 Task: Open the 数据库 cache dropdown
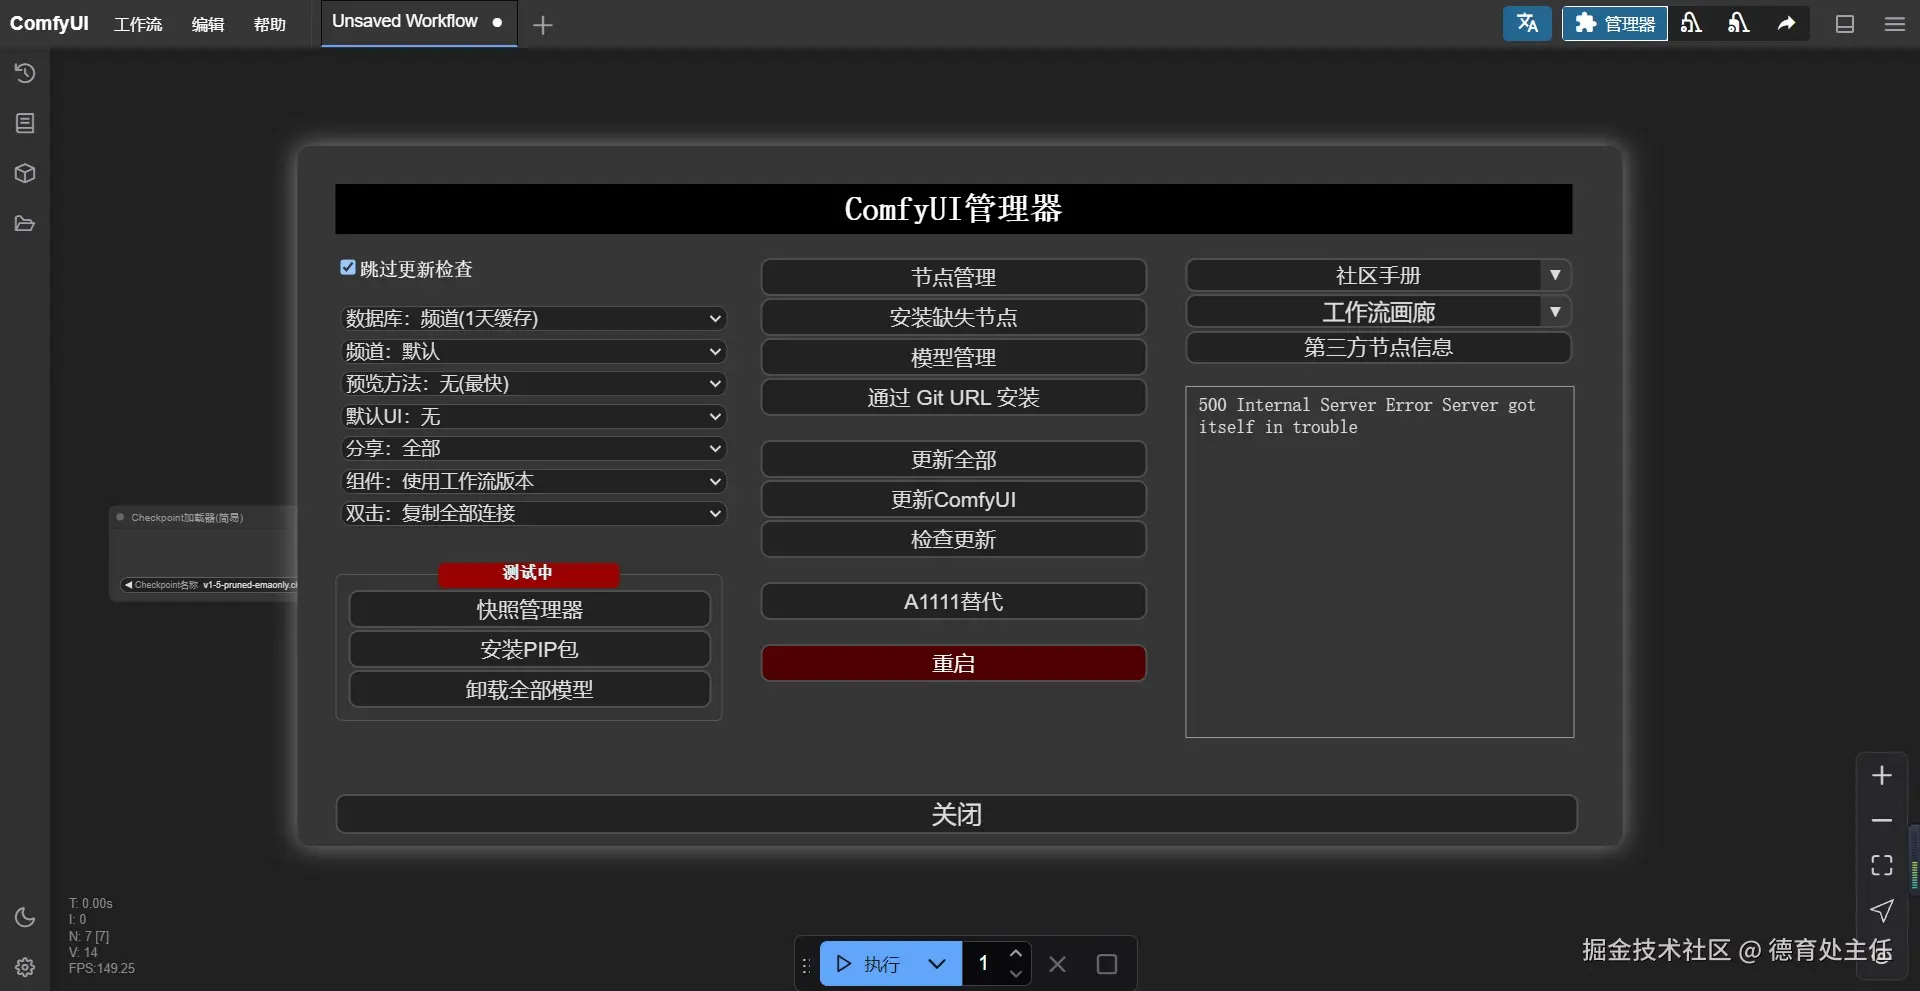[x=534, y=318]
